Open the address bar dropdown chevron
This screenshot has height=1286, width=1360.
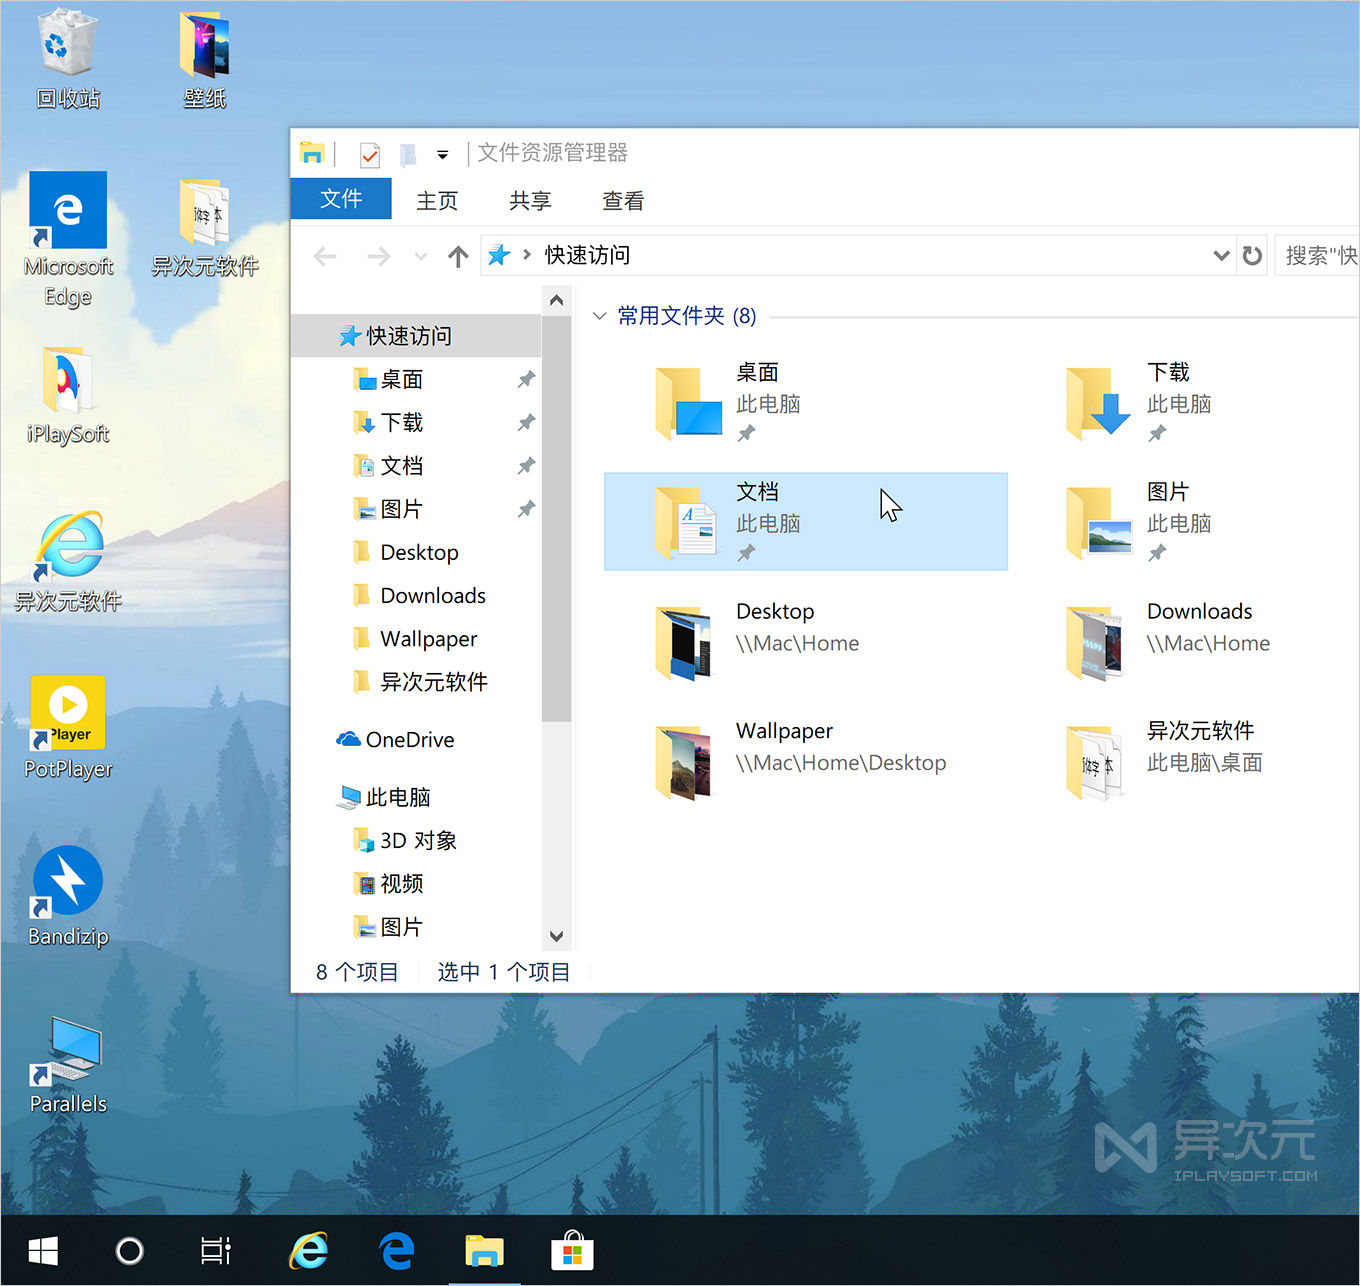(1221, 255)
